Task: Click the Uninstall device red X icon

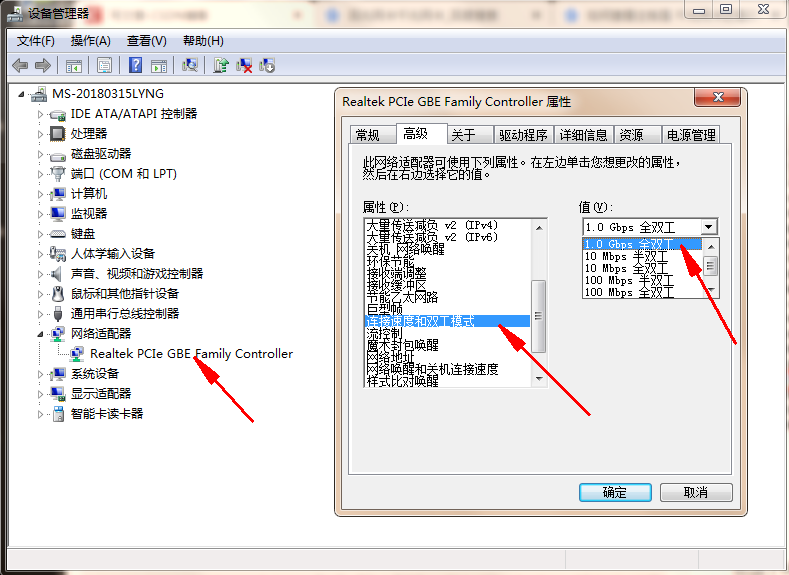Action: coord(244,65)
